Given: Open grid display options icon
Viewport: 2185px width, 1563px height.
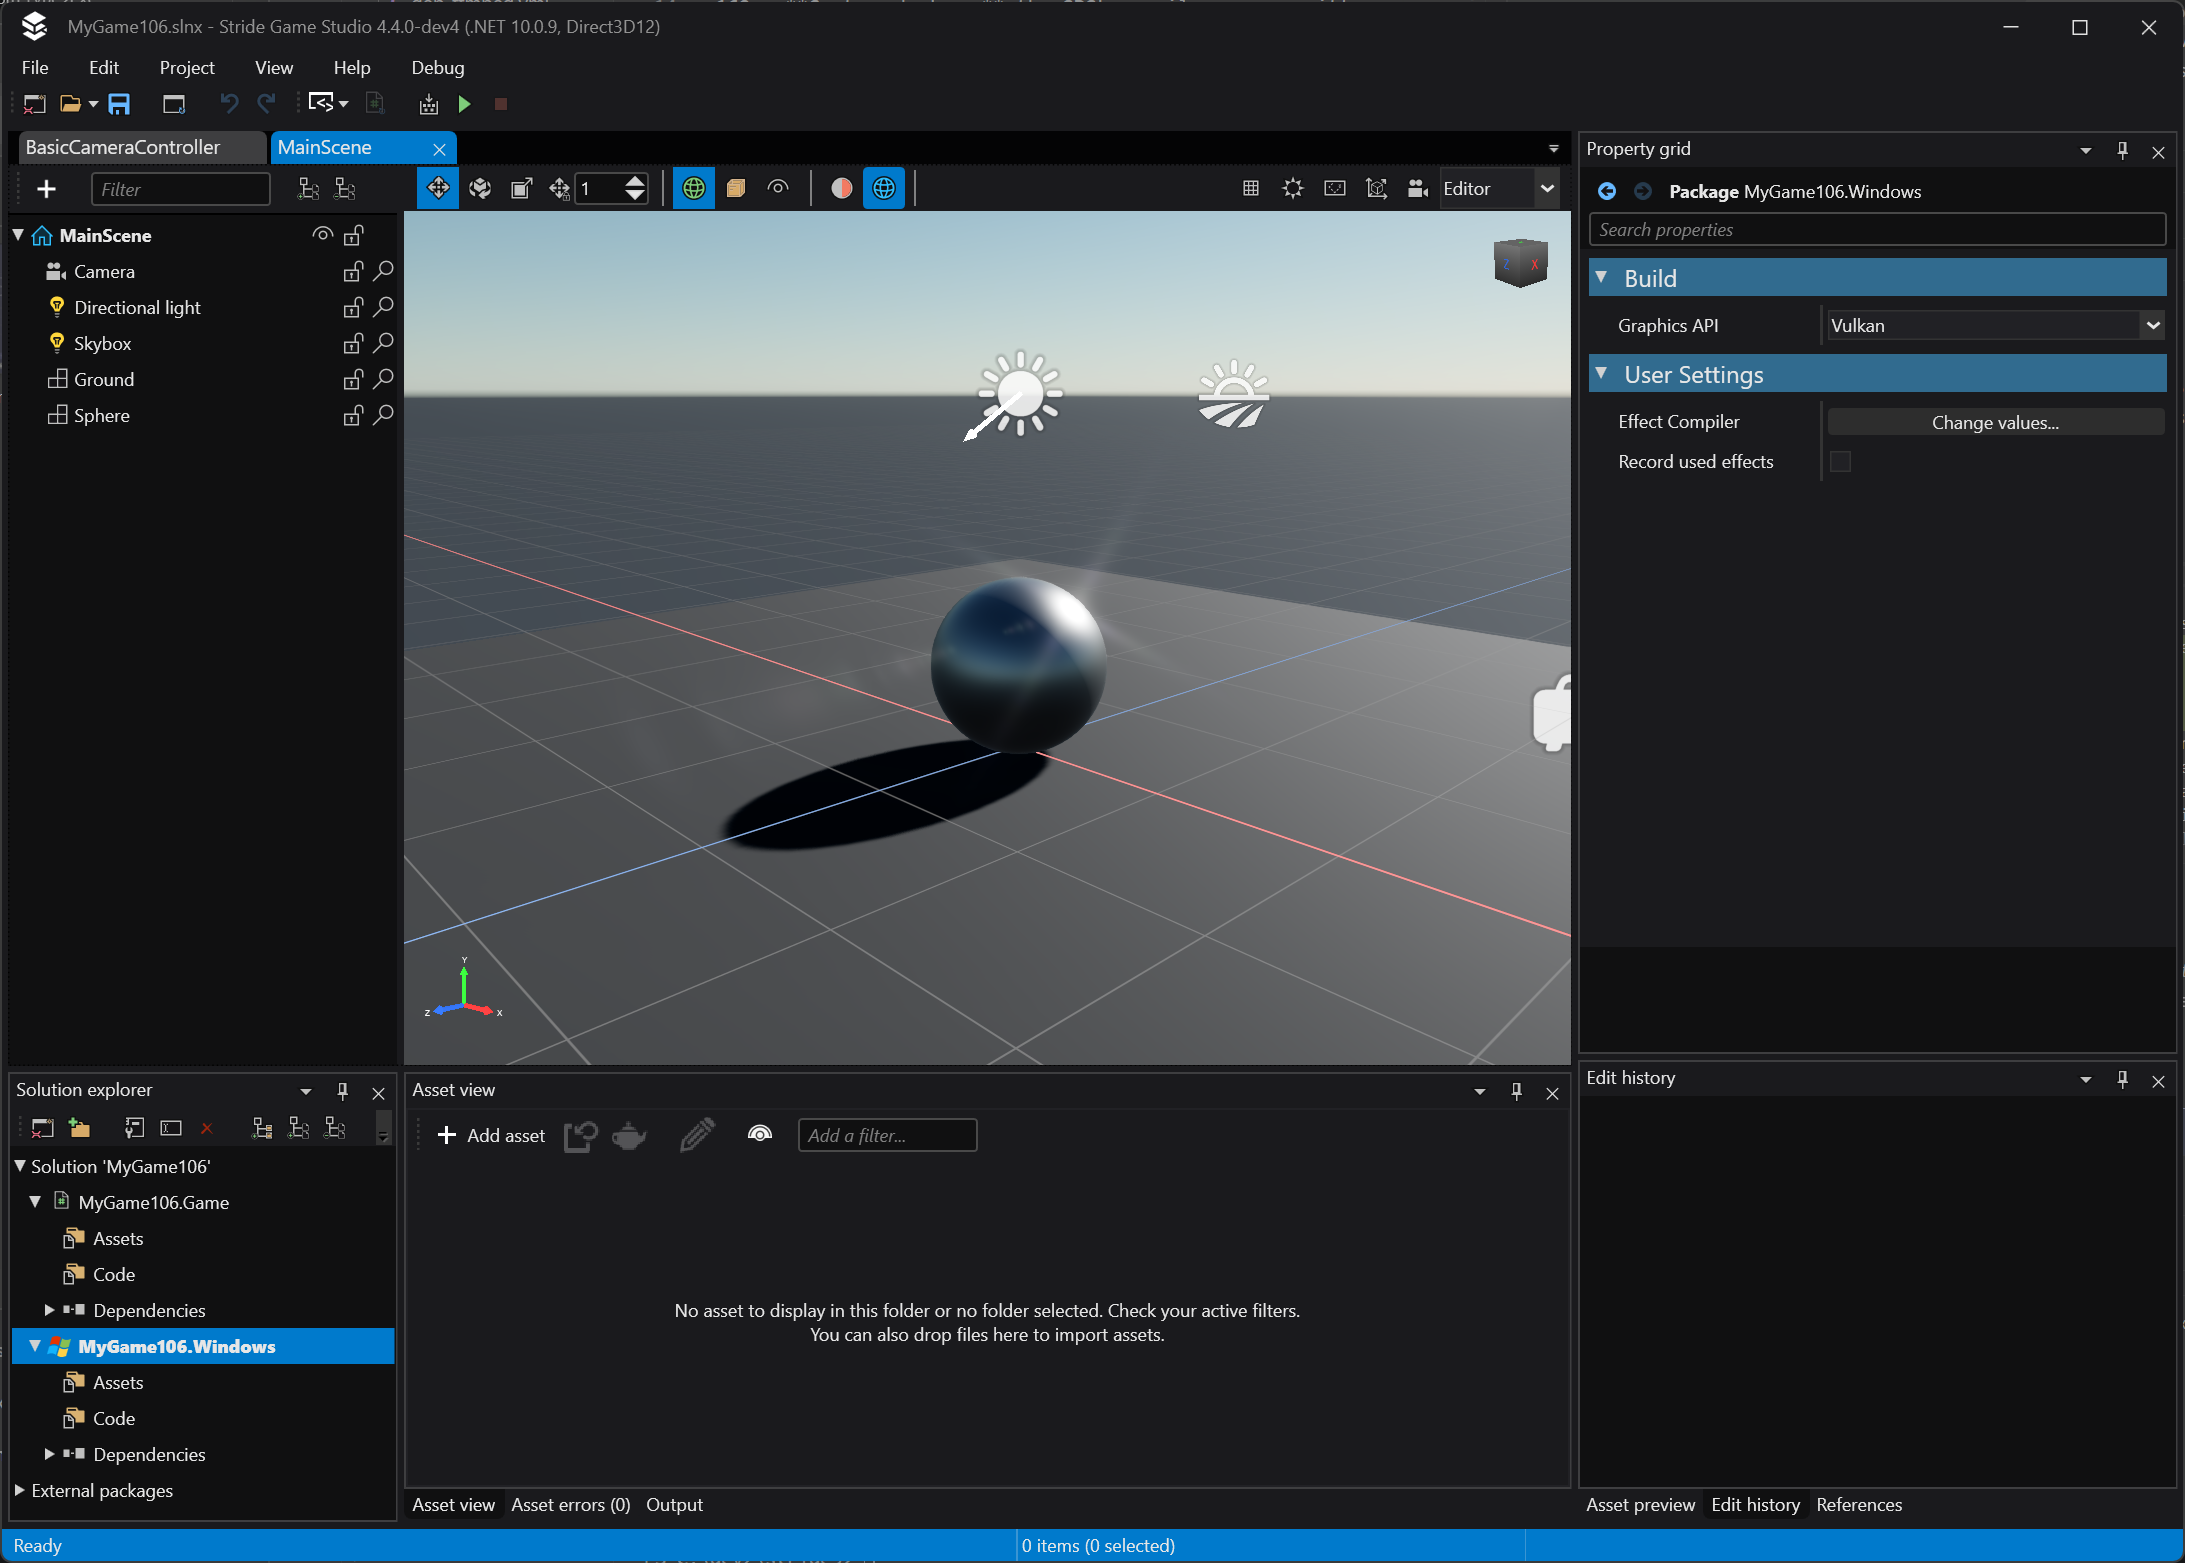Looking at the screenshot, I should [x=1250, y=188].
